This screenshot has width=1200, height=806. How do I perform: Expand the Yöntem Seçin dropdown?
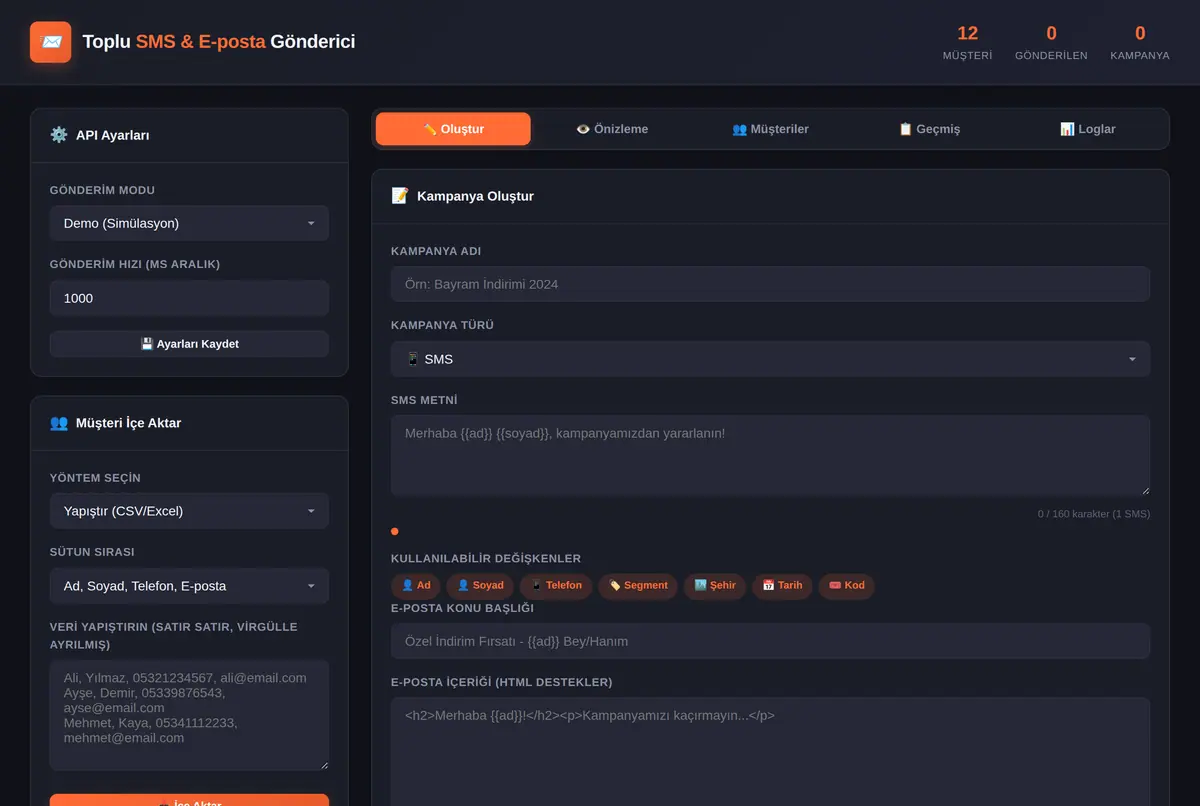189,511
